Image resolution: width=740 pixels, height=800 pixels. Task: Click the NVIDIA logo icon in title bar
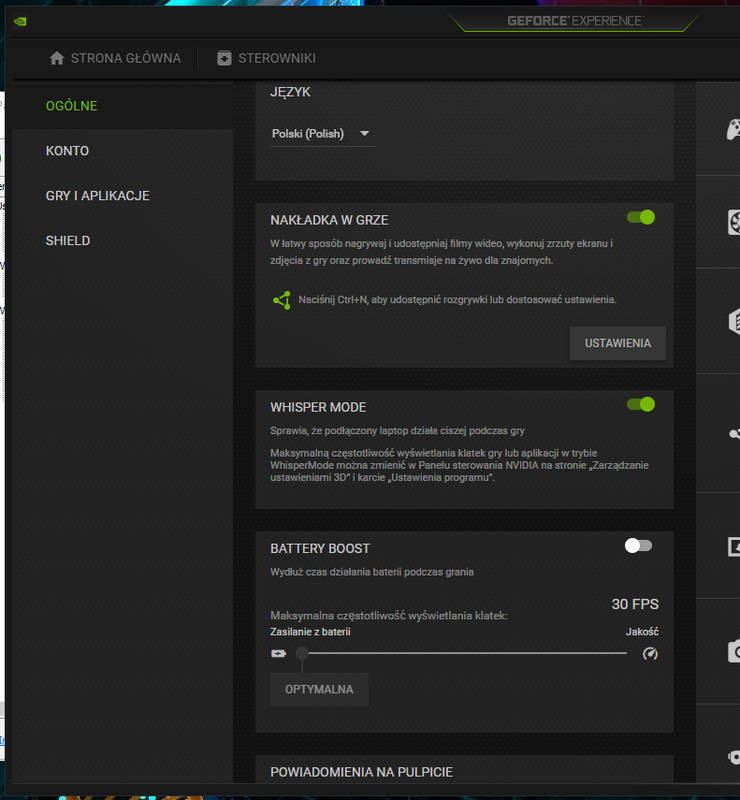(20, 21)
